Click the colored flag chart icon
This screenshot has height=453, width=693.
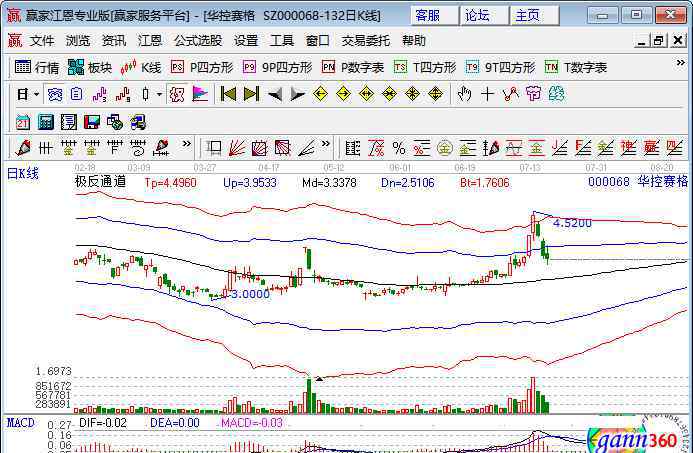coord(200,94)
